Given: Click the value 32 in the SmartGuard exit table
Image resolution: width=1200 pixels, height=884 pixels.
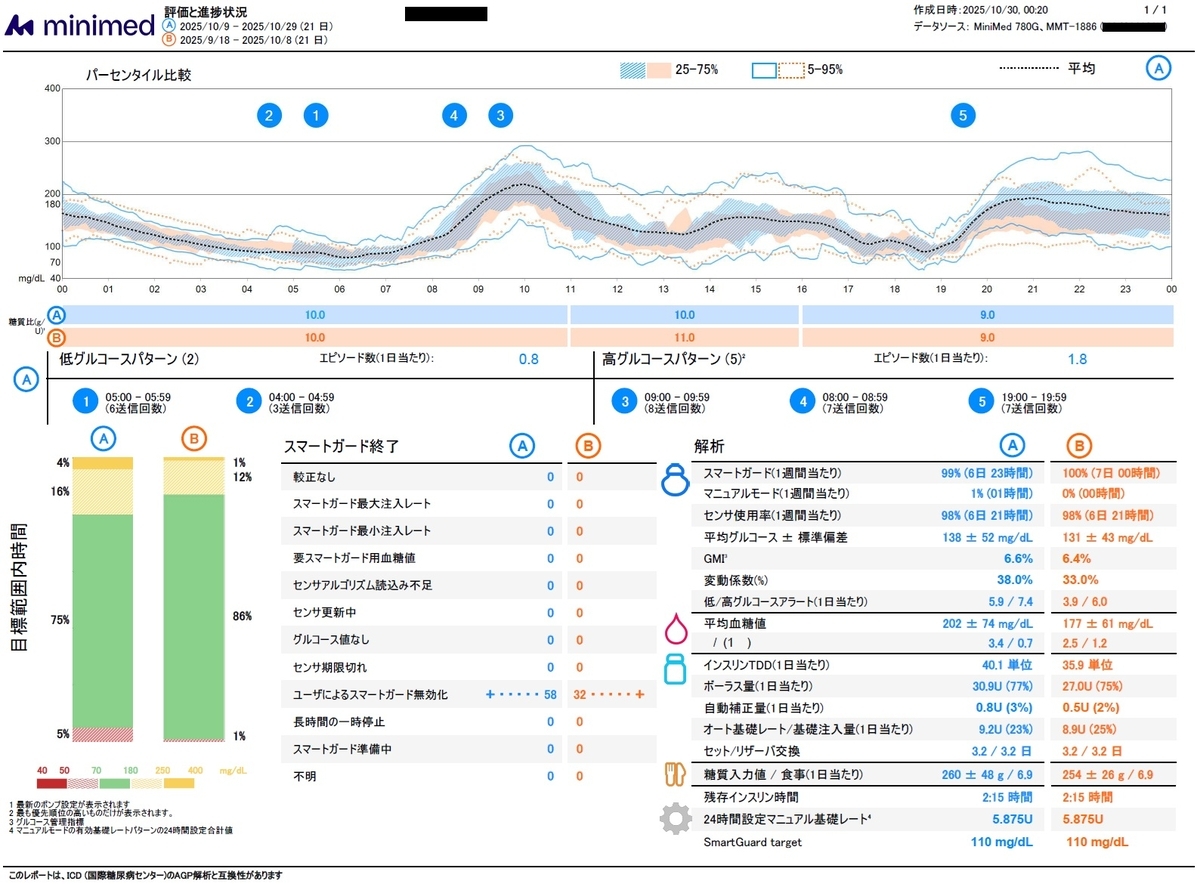Looking at the screenshot, I should 581,694.
